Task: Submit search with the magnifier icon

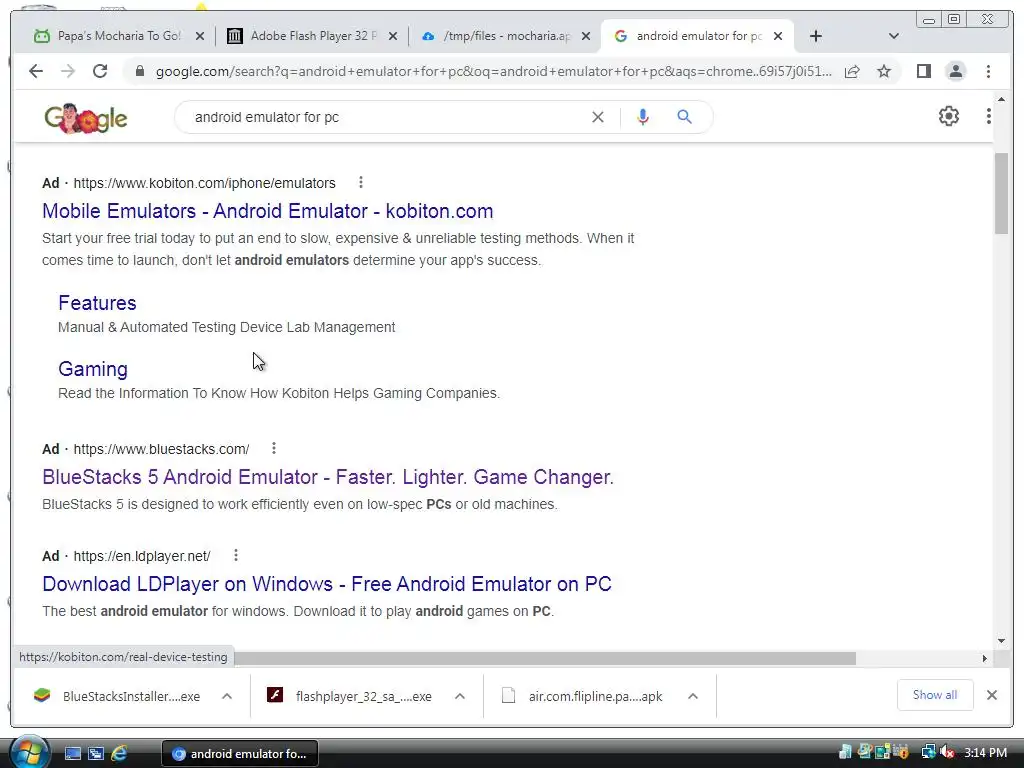Action: (684, 117)
